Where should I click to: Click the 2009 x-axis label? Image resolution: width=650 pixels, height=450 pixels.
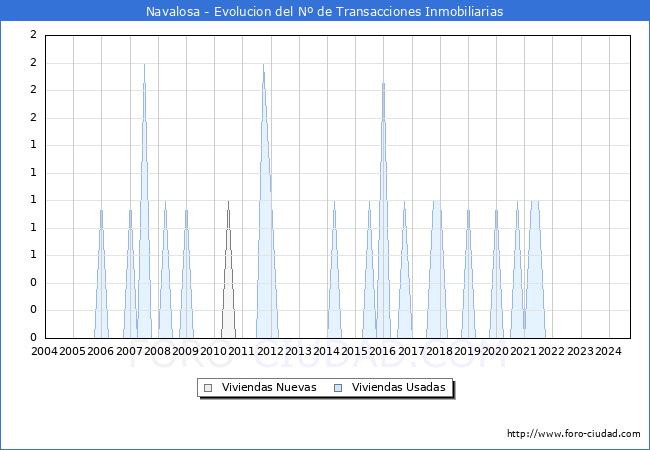click(185, 351)
